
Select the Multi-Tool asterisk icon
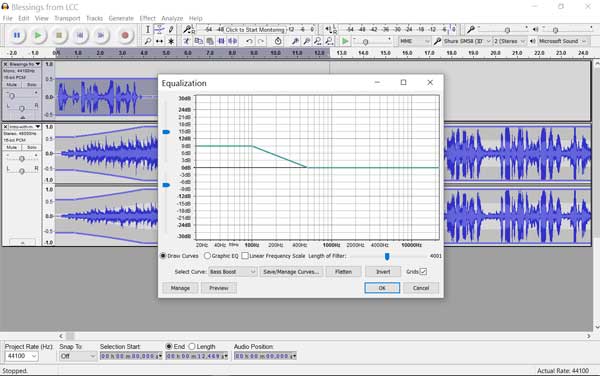click(171, 41)
